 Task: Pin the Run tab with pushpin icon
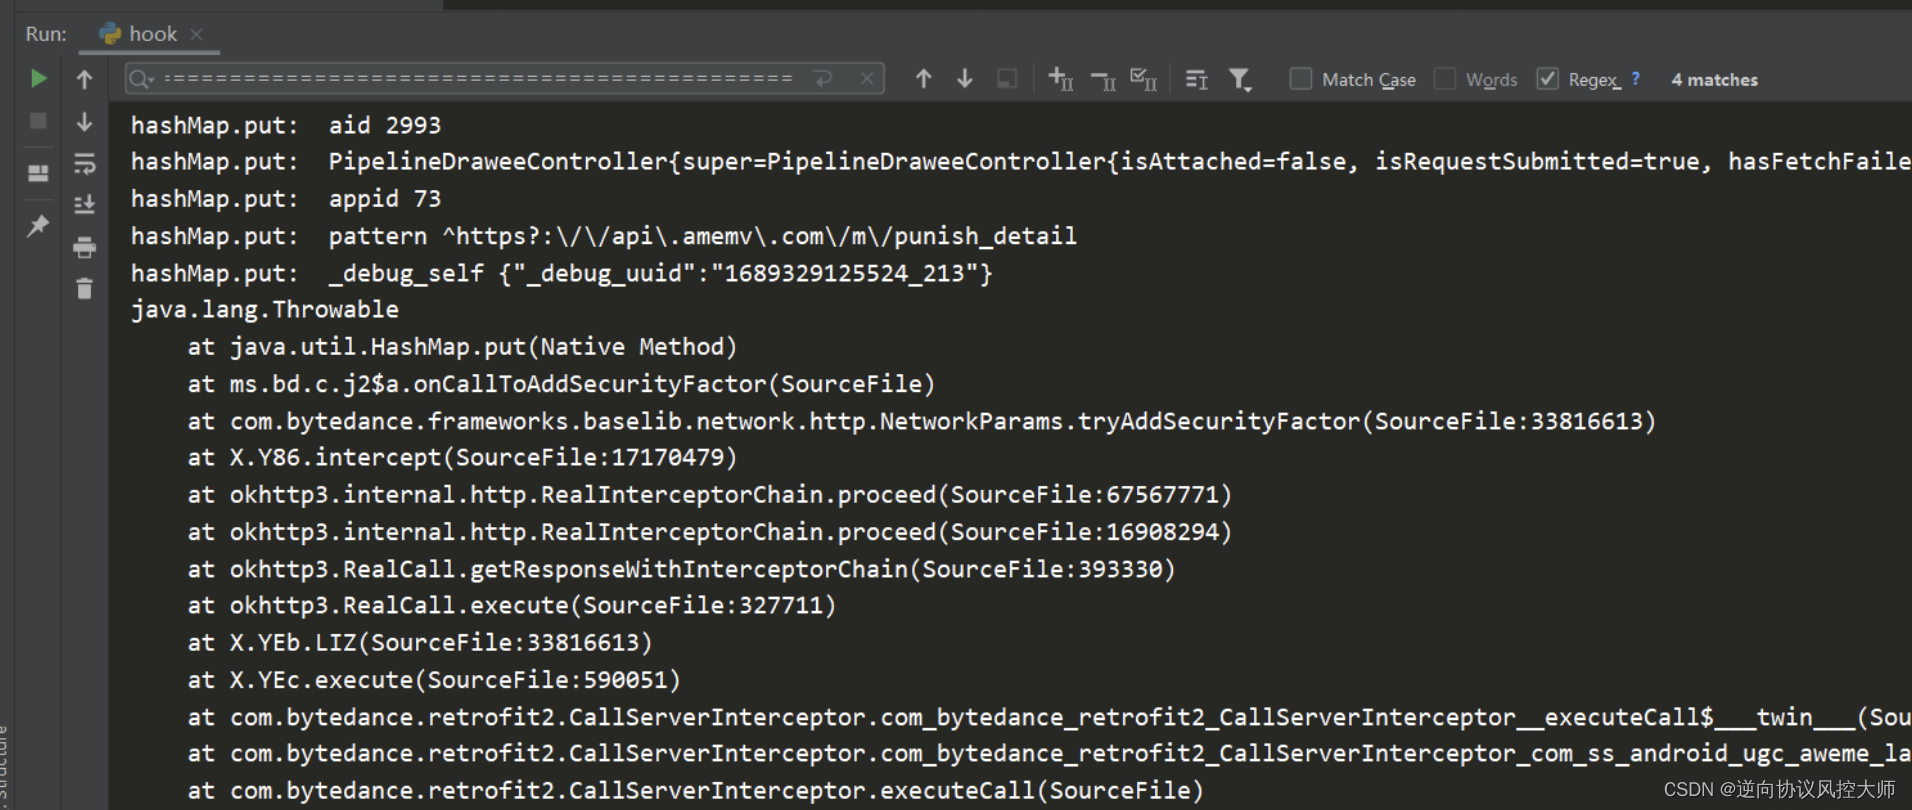click(38, 225)
